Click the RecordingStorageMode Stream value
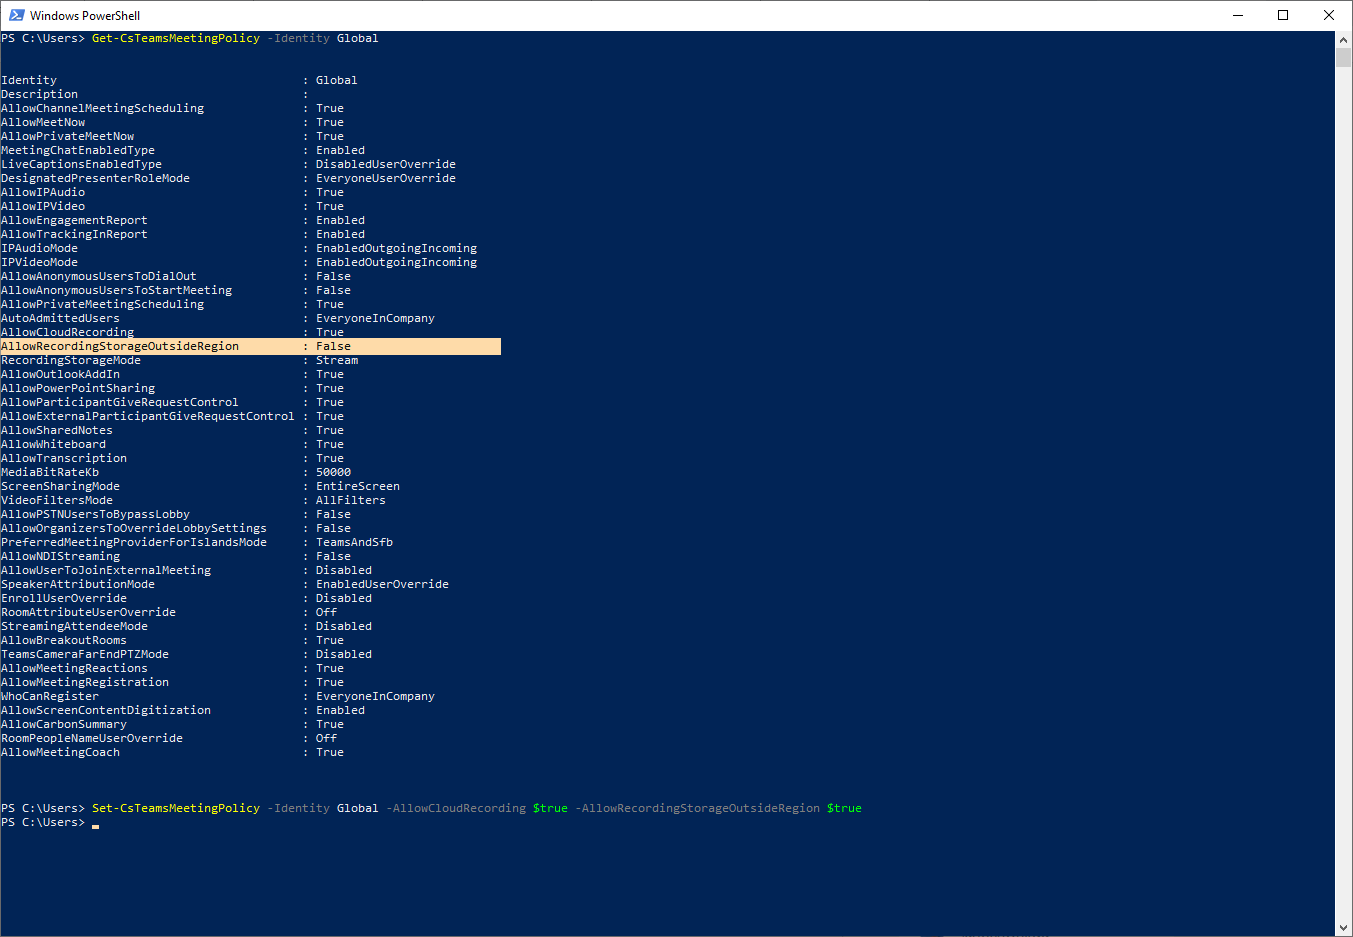Screen dimensions: 1353x937 click(x=337, y=360)
